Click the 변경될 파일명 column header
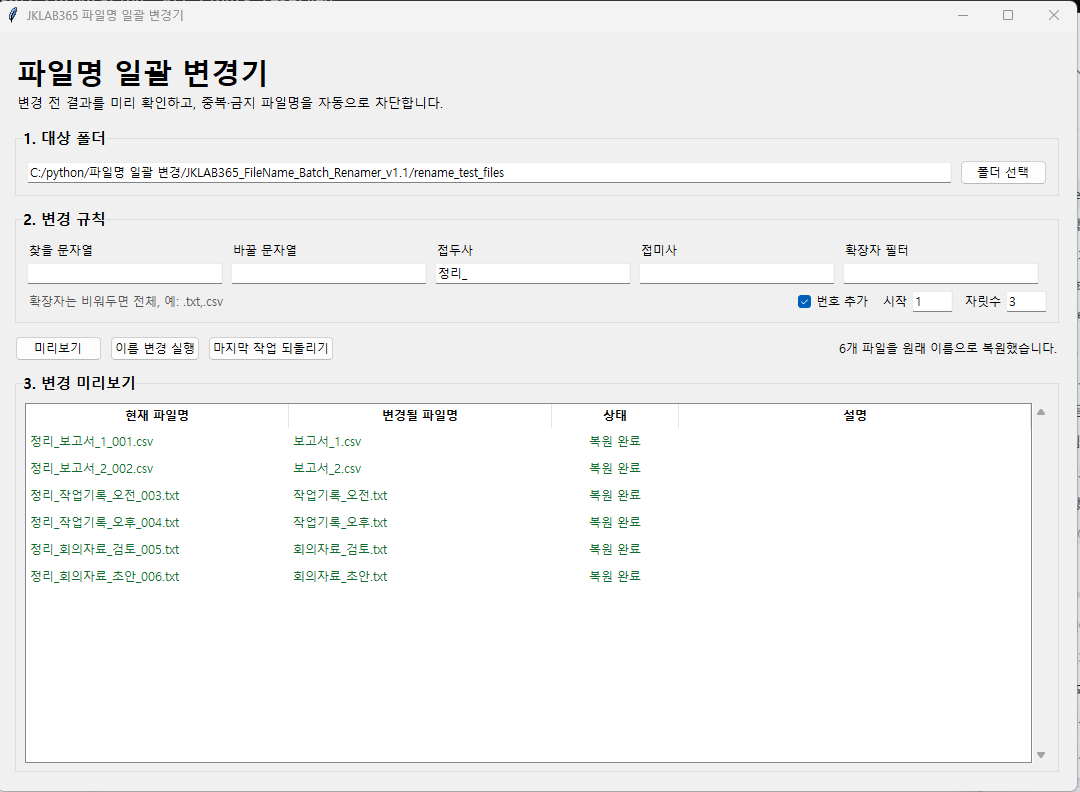The width and height of the screenshot is (1080, 792). coord(420,415)
